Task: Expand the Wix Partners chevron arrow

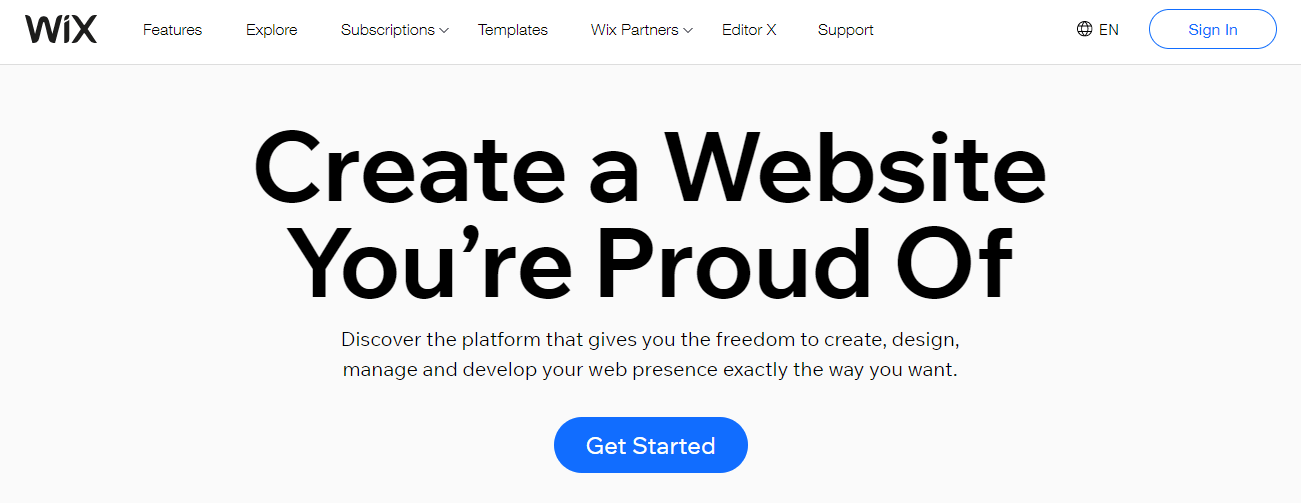Action: point(688,30)
